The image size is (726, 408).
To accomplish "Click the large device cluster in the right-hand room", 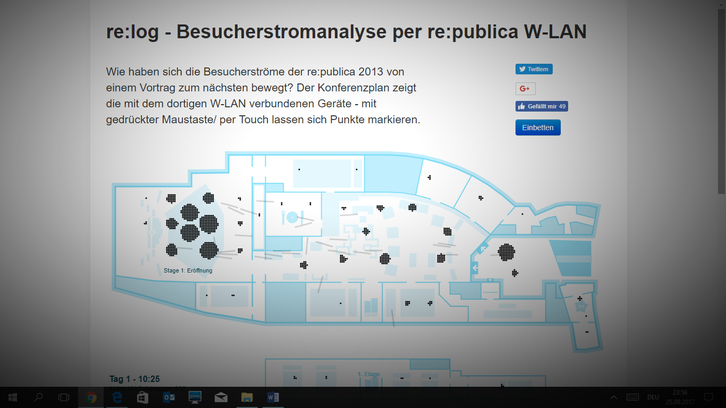I will 506,252.
